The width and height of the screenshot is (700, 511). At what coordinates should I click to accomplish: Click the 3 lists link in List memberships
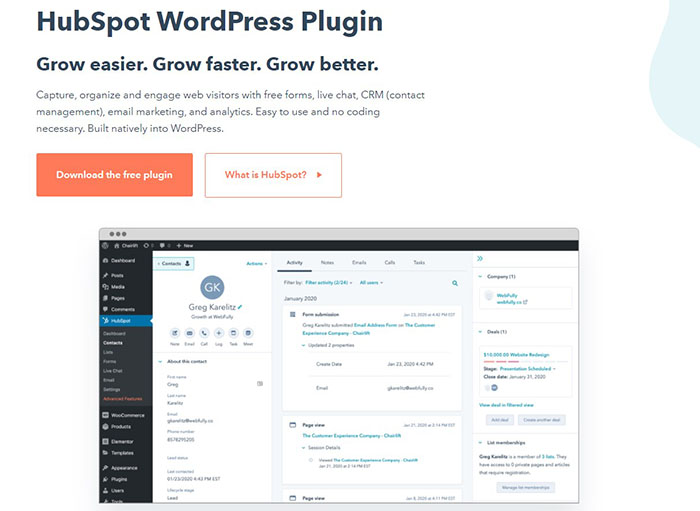click(x=548, y=457)
